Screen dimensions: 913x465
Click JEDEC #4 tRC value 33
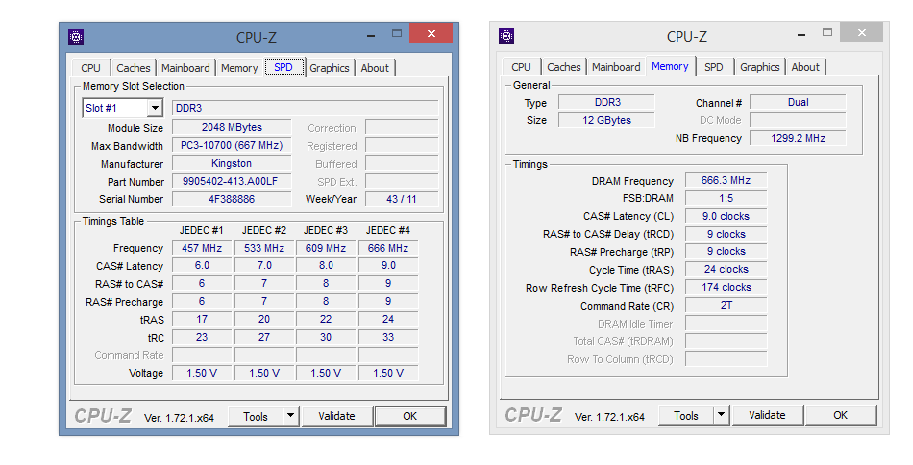coord(388,338)
